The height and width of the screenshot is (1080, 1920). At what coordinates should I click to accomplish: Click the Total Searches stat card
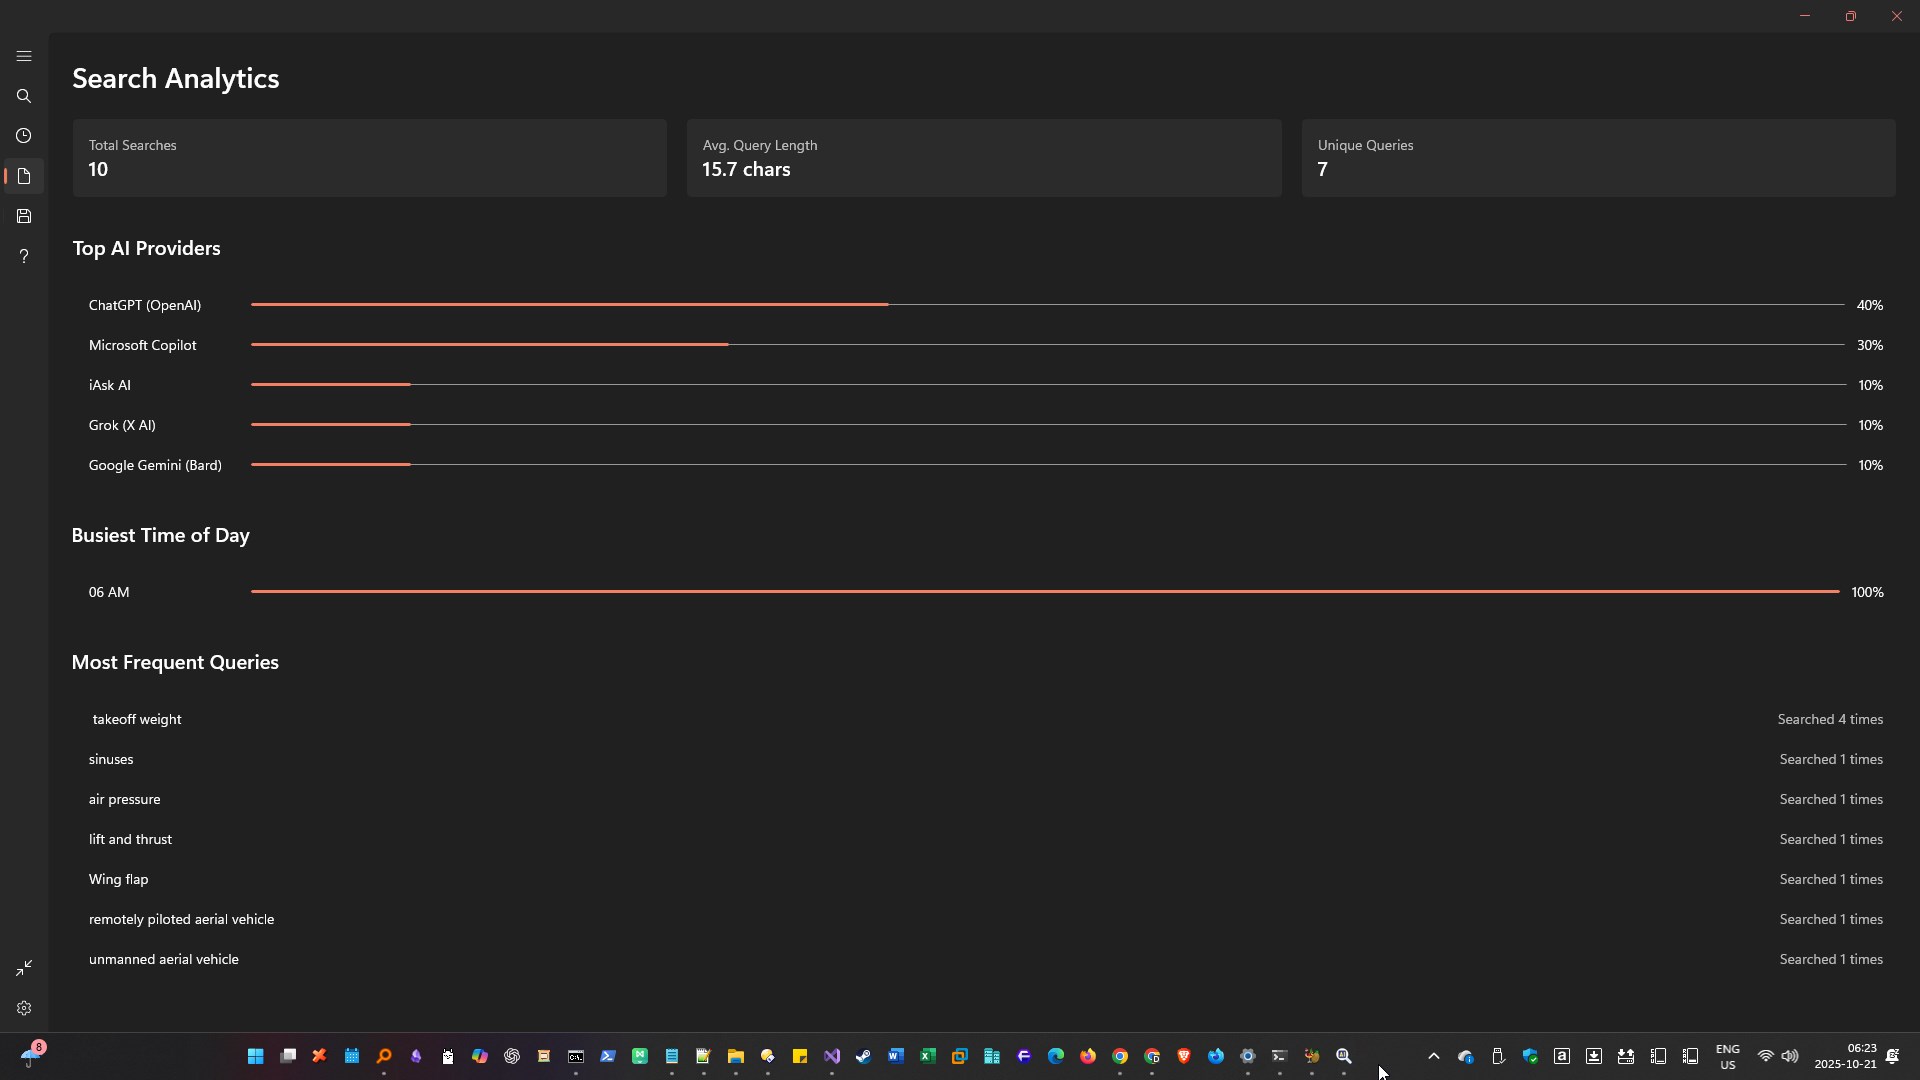369,158
